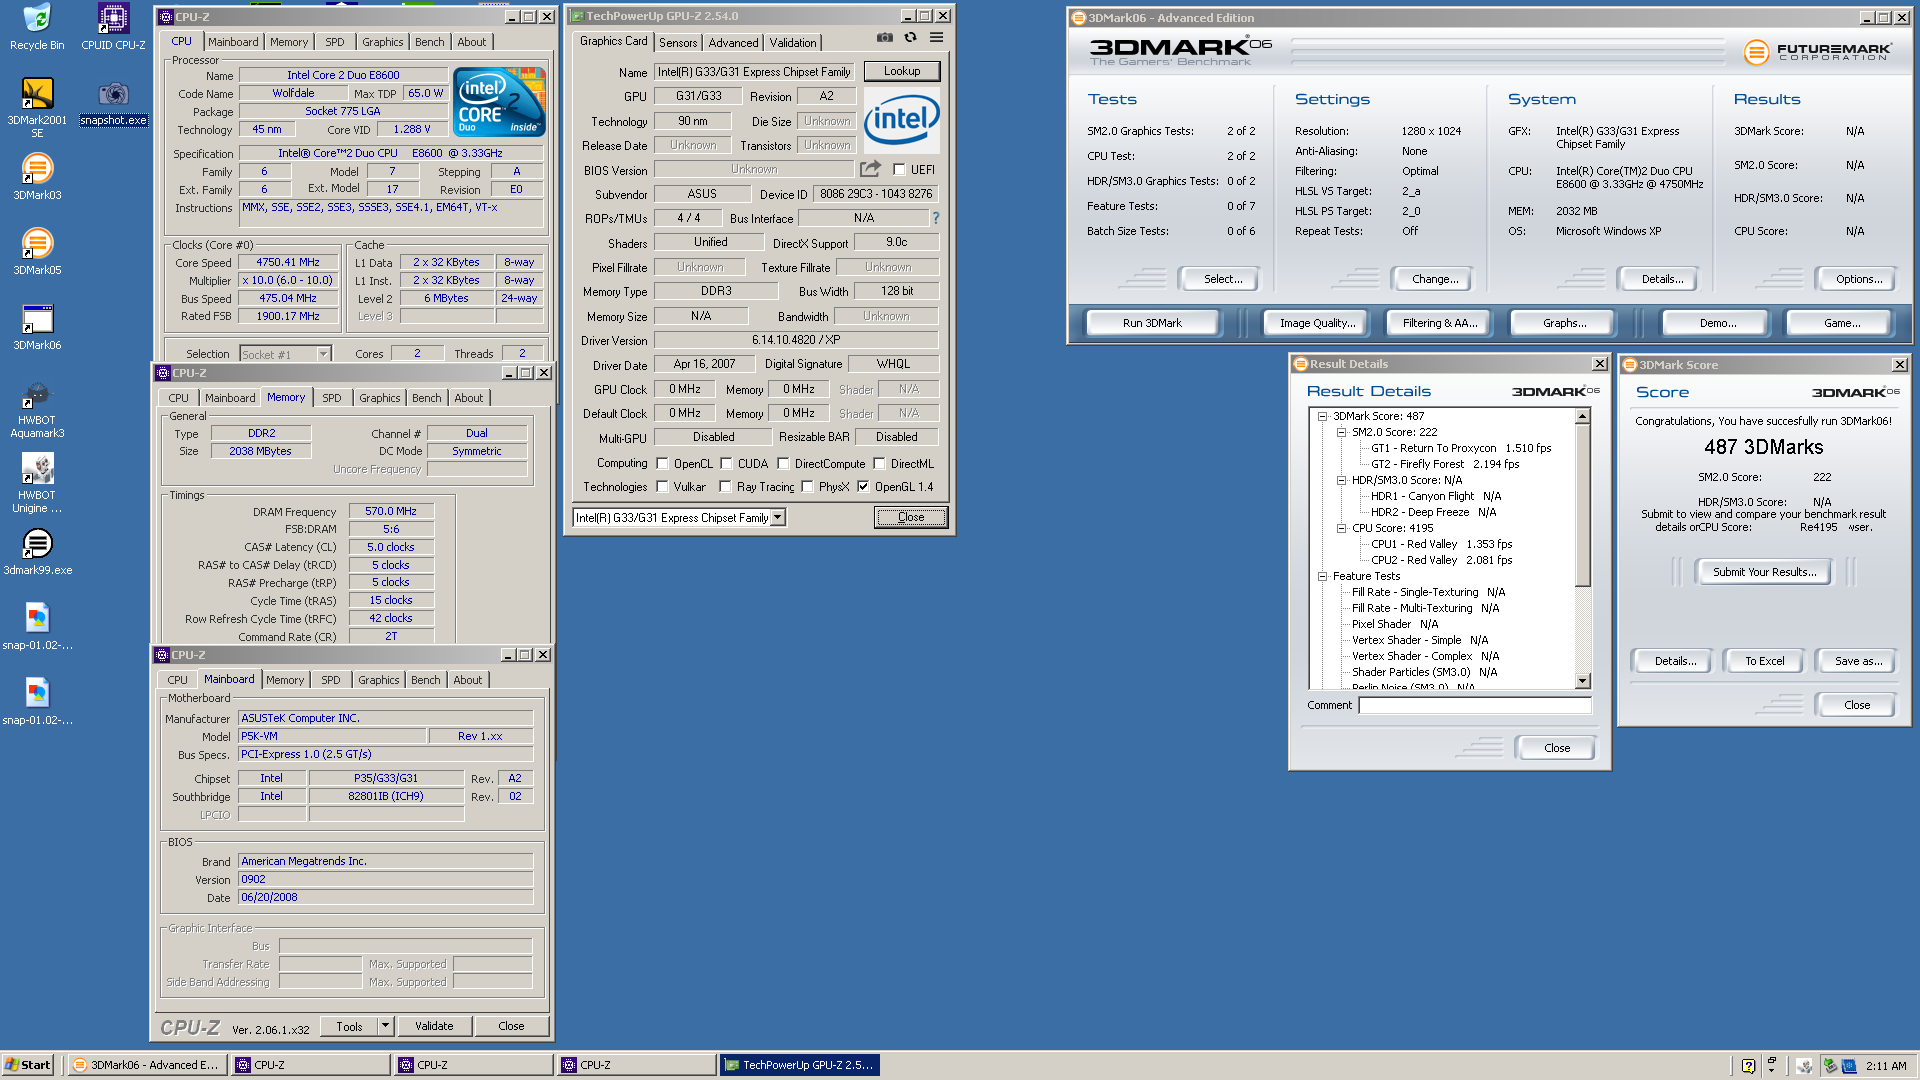
Task: Open the CPU-Z Tools dropdown arrow
Action: point(385,1026)
